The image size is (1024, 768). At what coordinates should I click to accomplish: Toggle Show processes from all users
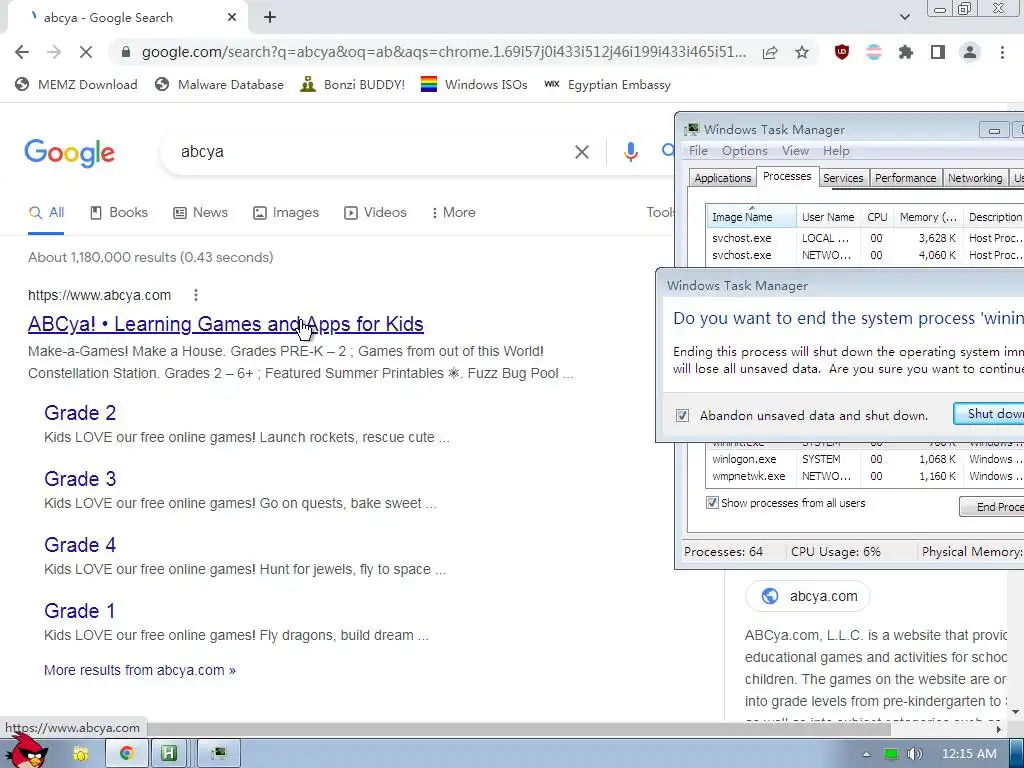pyautogui.click(x=712, y=503)
